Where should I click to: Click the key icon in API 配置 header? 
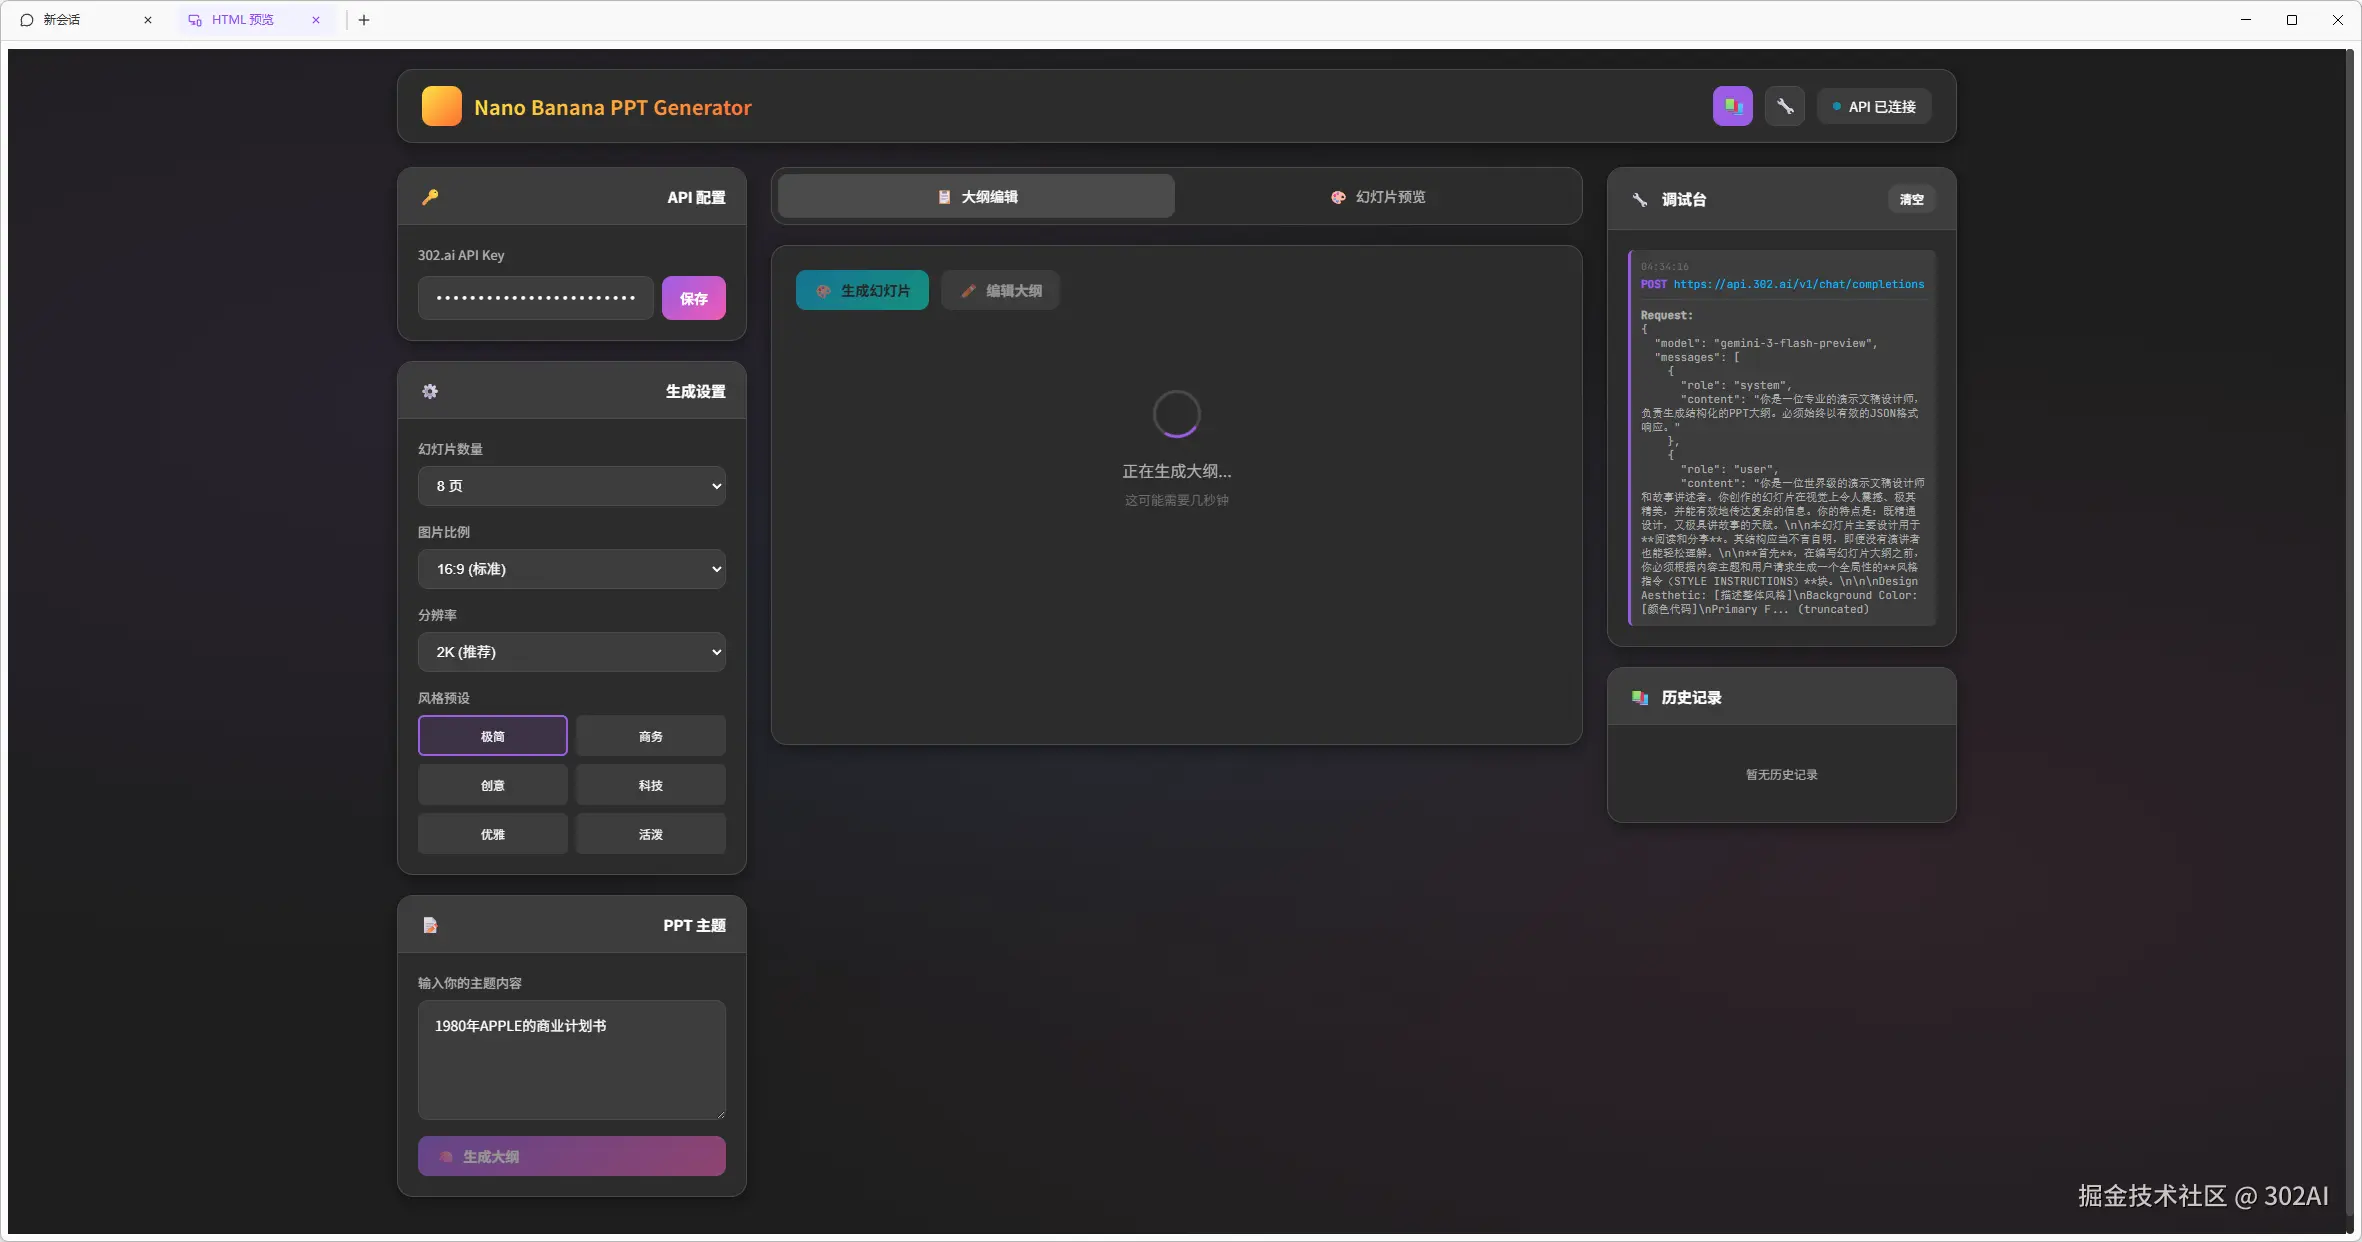click(430, 197)
